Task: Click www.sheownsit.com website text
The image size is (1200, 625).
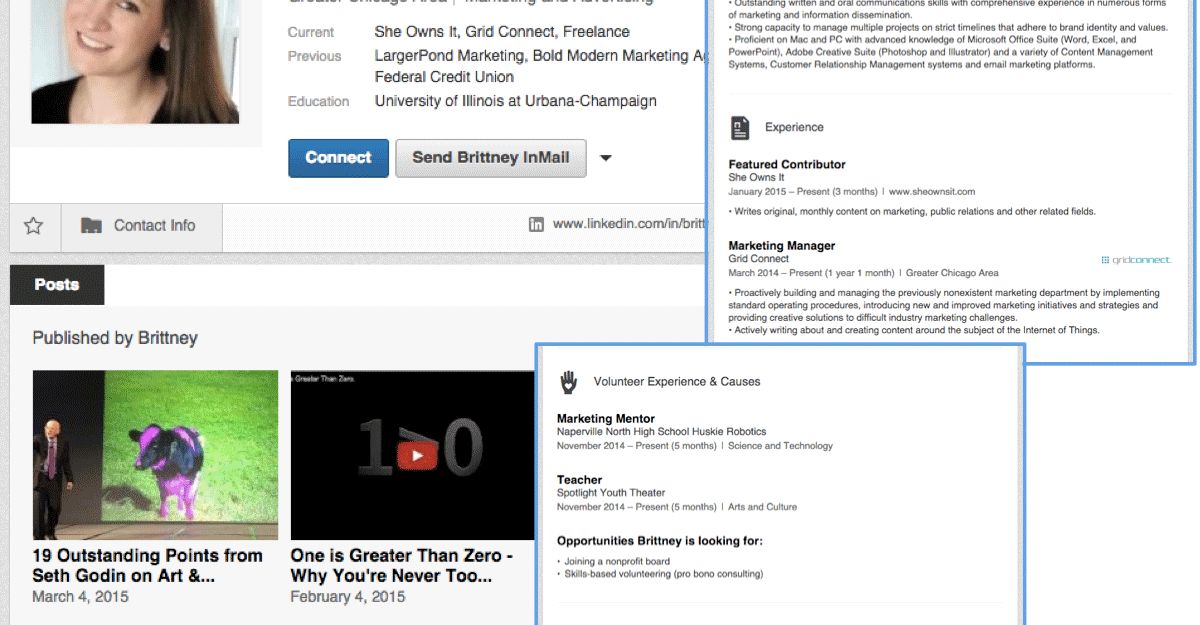Action: (x=932, y=191)
